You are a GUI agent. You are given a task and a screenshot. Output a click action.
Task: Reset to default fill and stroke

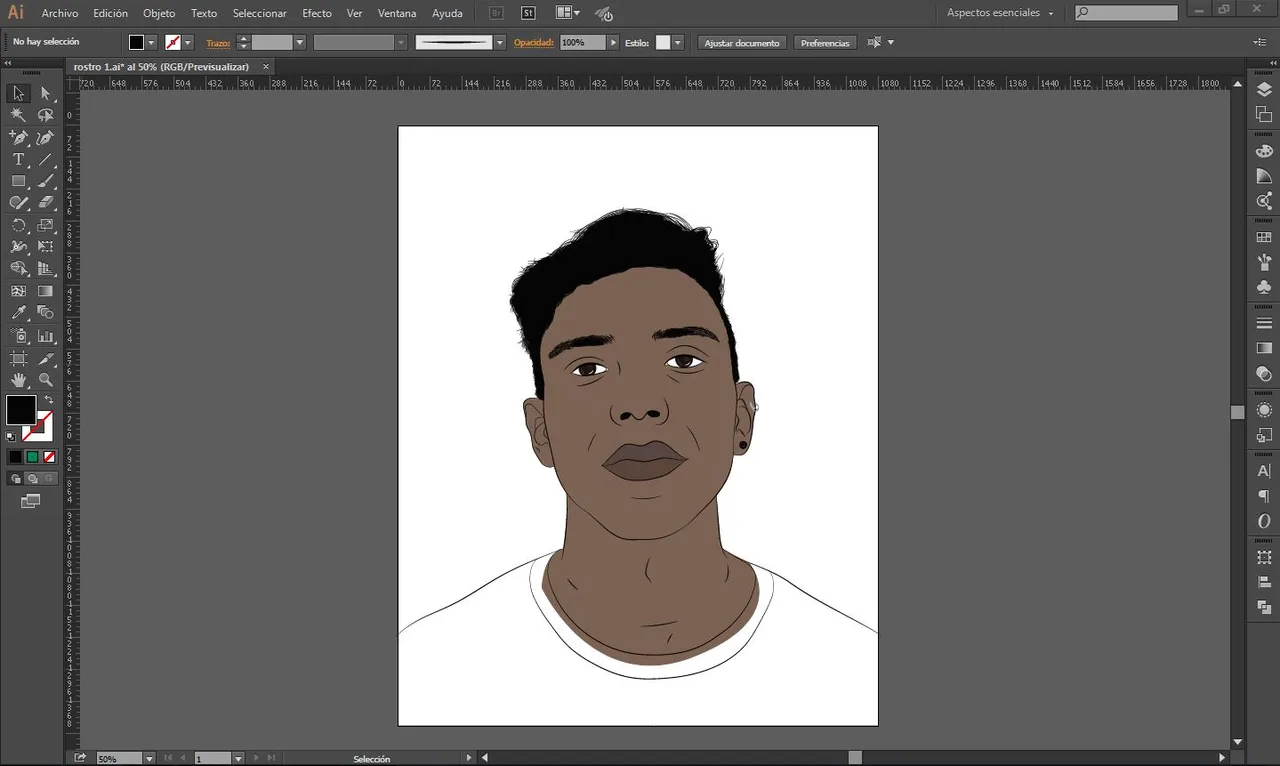pos(11,437)
